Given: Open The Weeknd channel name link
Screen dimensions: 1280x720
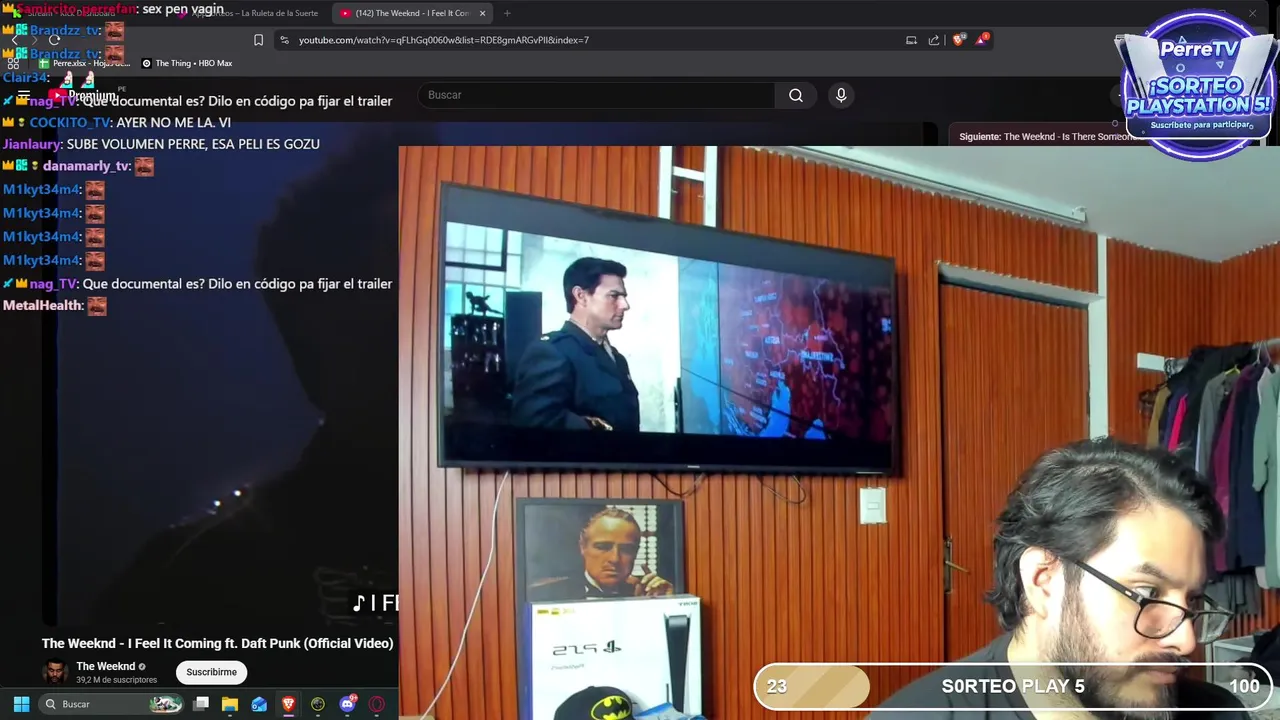Looking at the screenshot, I should tap(105, 666).
